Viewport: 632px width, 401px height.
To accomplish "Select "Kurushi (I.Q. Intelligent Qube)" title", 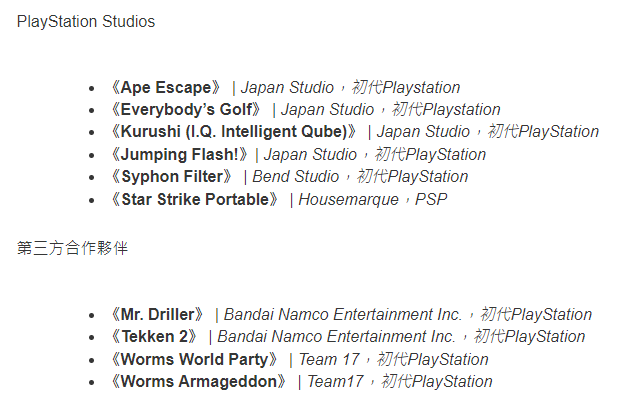I will click(233, 131).
